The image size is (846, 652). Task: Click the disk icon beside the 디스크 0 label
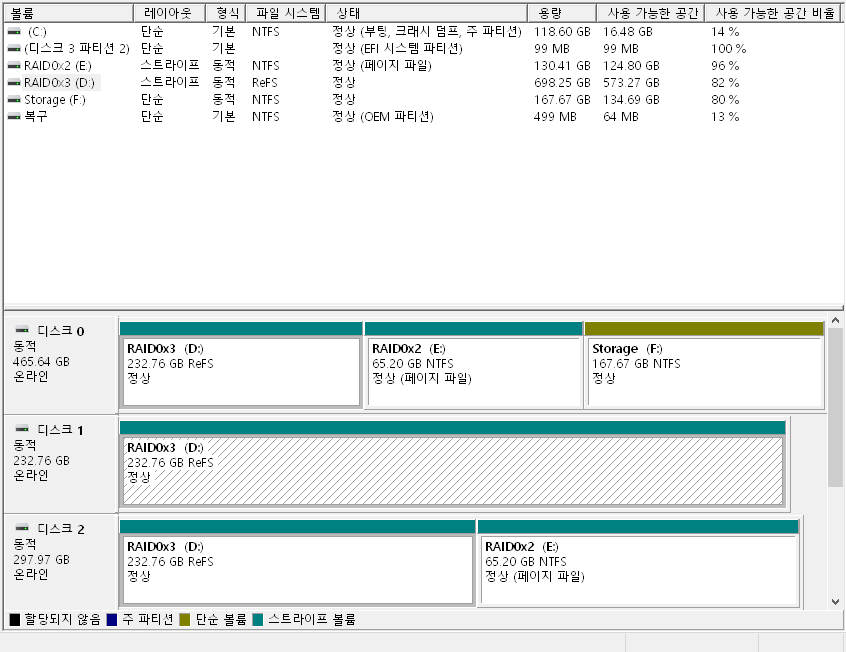[x=22, y=329]
